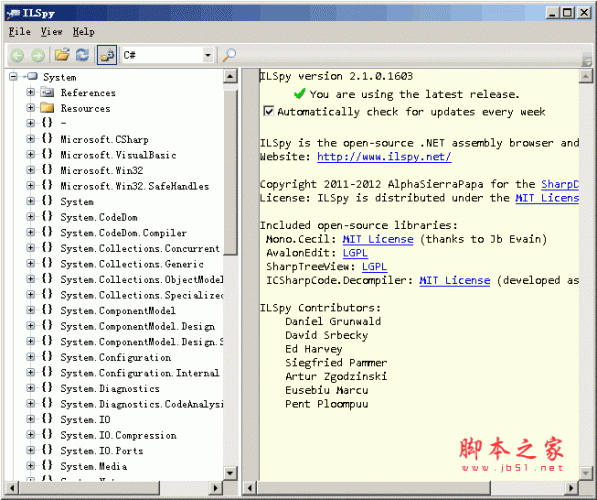Click the References folder icon
Screen dimensions: 597x500
point(47,92)
